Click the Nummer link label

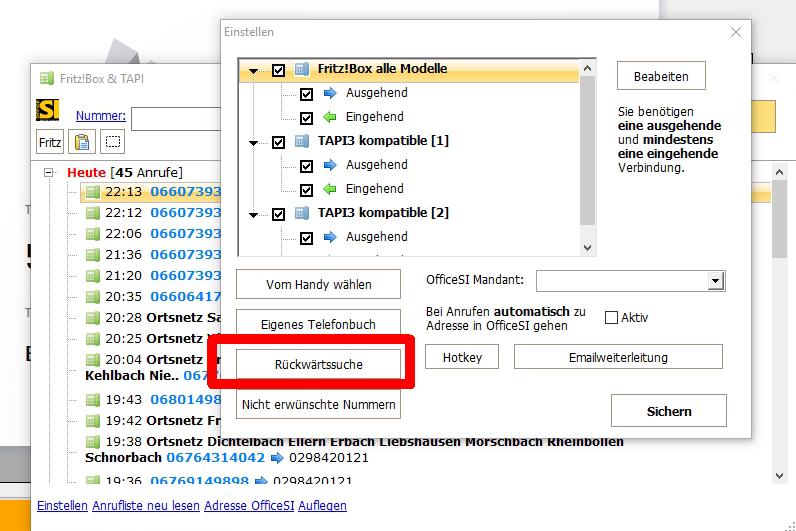101,116
